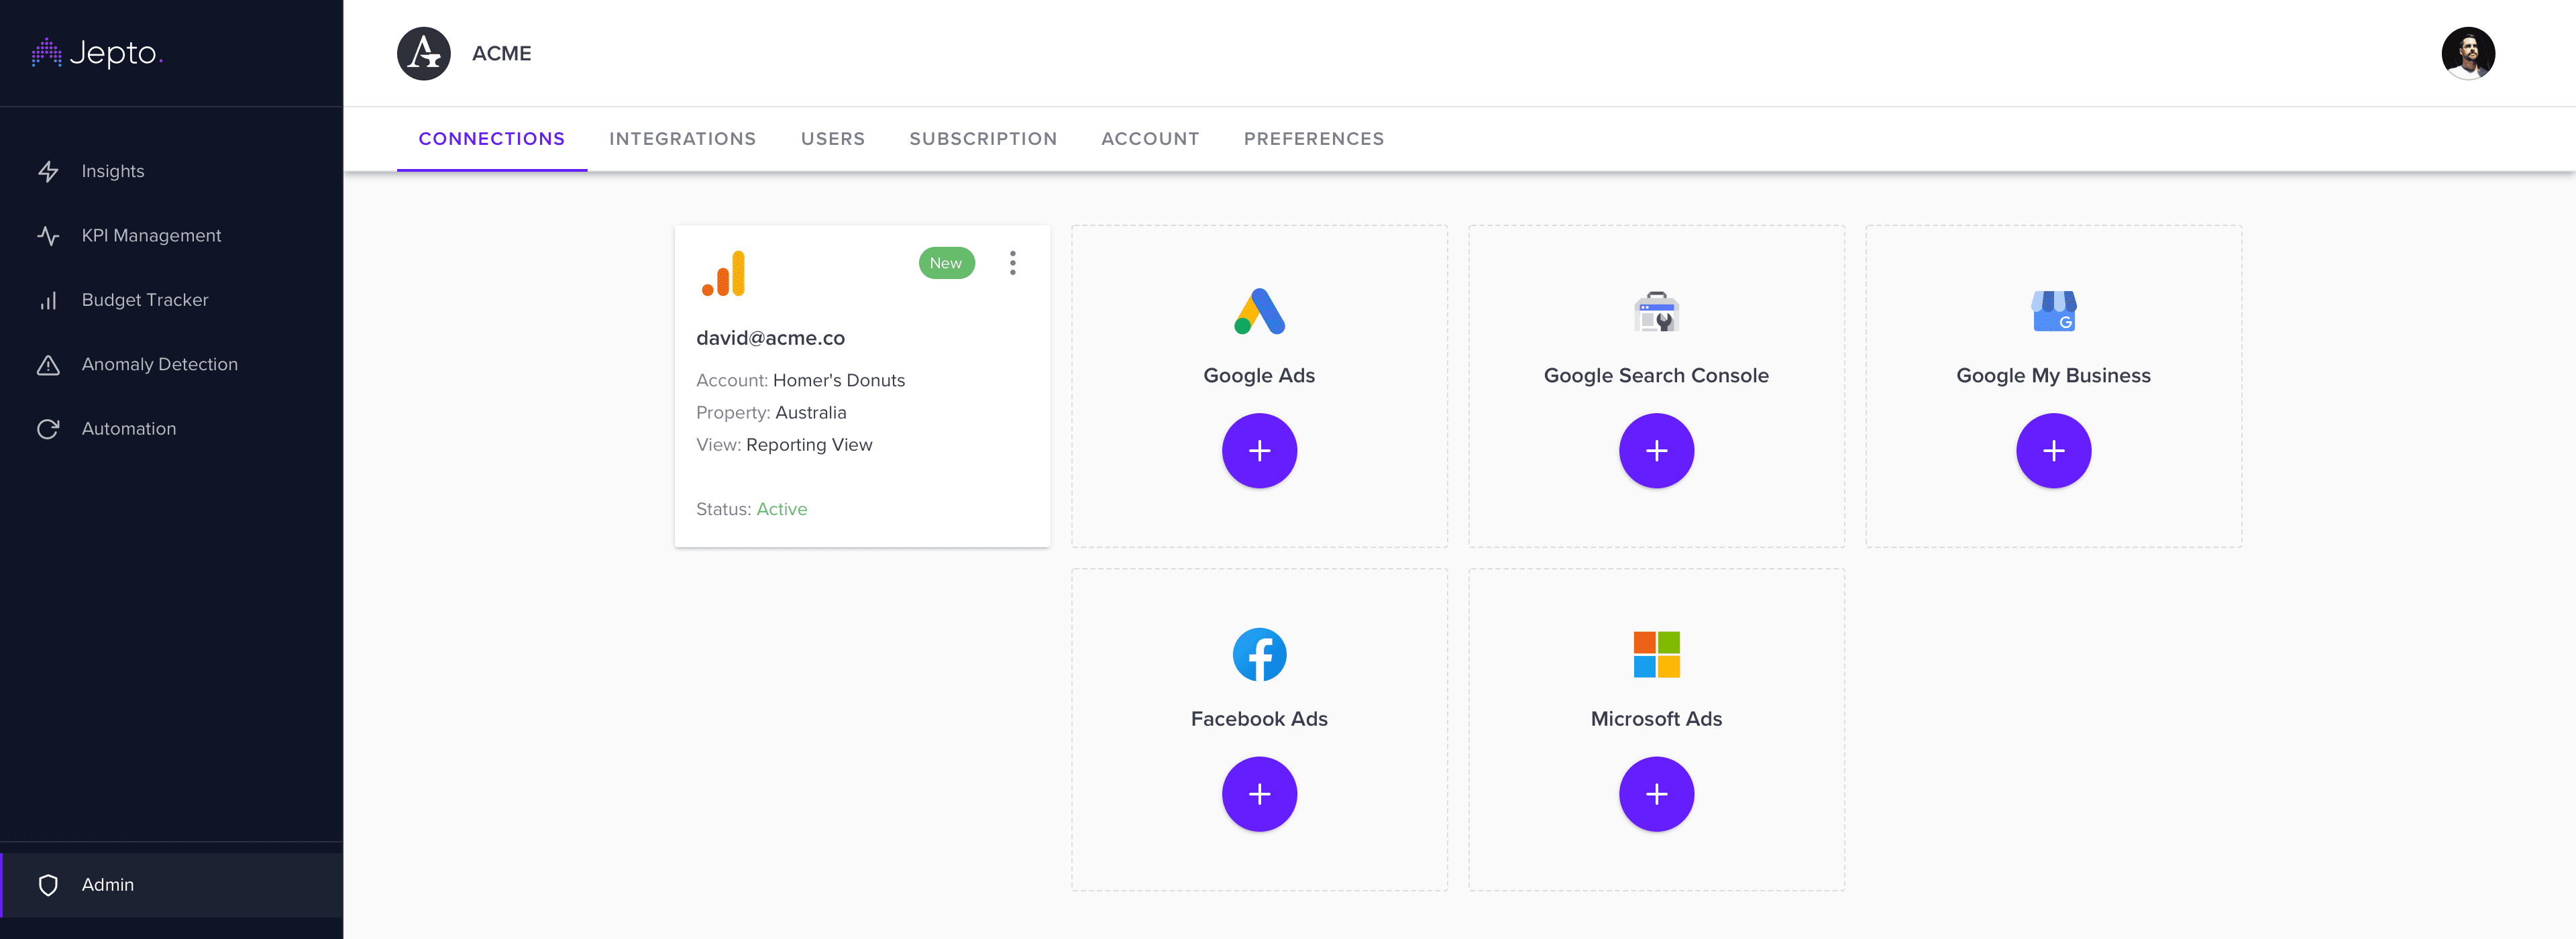2576x939 pixels.
Task: Click the Admin shield icon
Action: [48, 885]
